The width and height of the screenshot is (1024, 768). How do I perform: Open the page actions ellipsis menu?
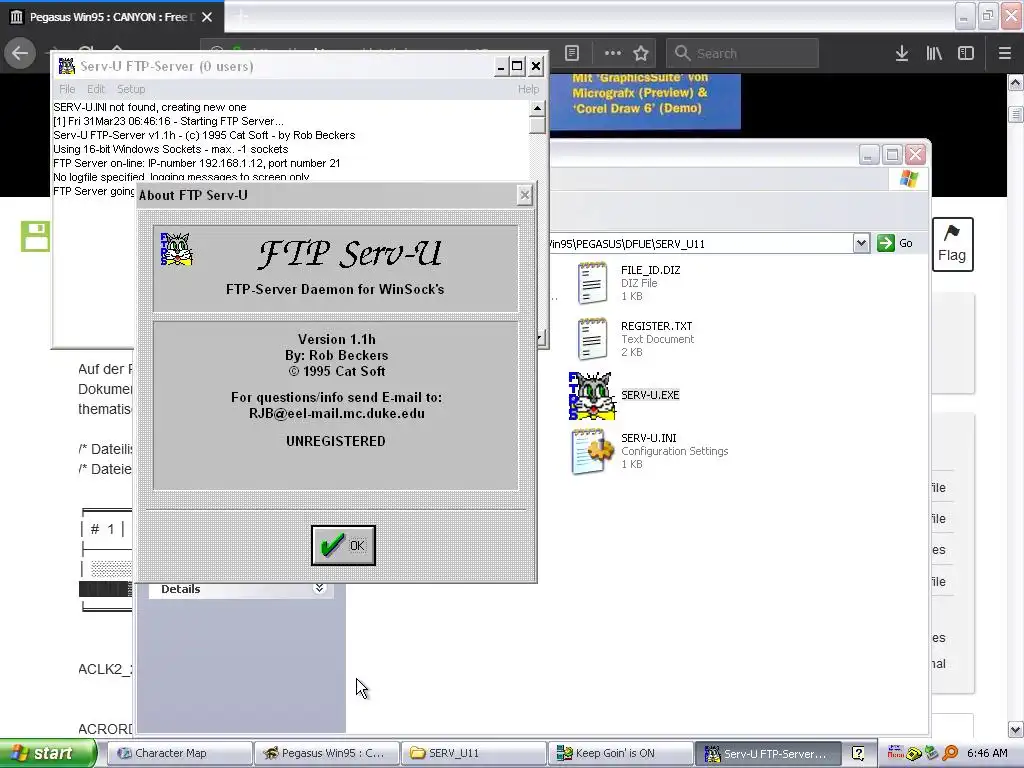612,53
